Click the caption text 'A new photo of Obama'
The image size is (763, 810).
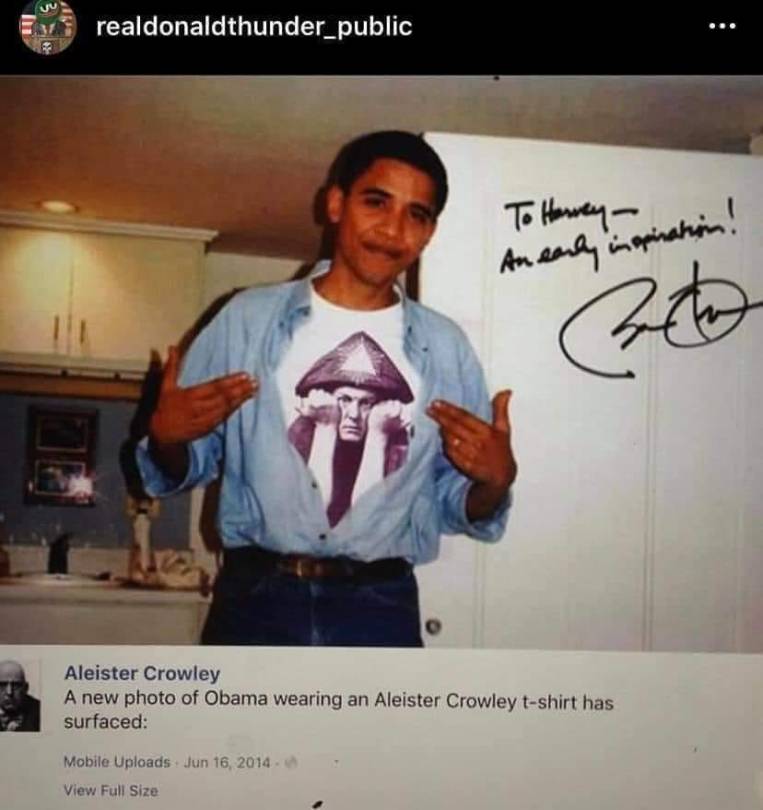pyautogui.click(x=165, y=698)
